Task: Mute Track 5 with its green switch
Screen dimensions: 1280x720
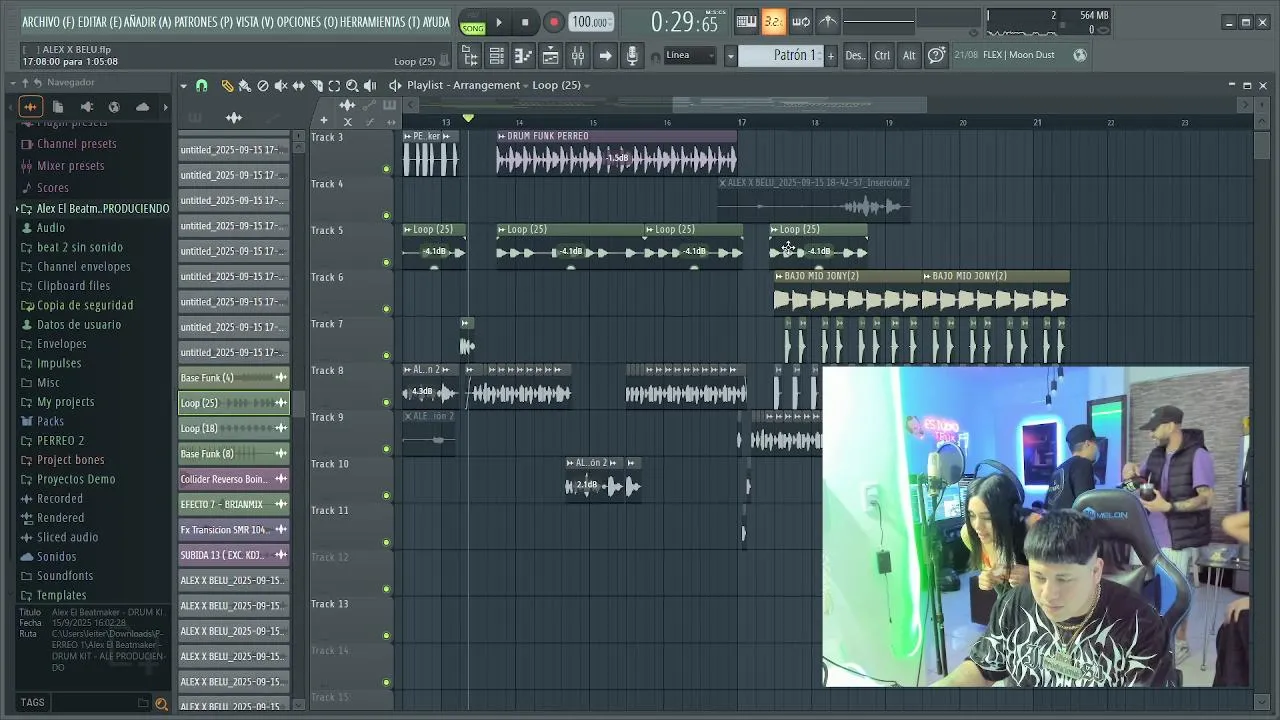Action: [386, 263]
